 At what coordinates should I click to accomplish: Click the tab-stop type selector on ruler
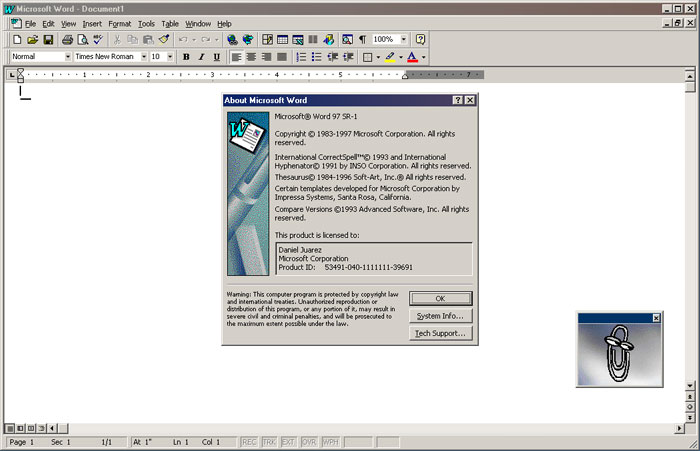pos(12,75)
